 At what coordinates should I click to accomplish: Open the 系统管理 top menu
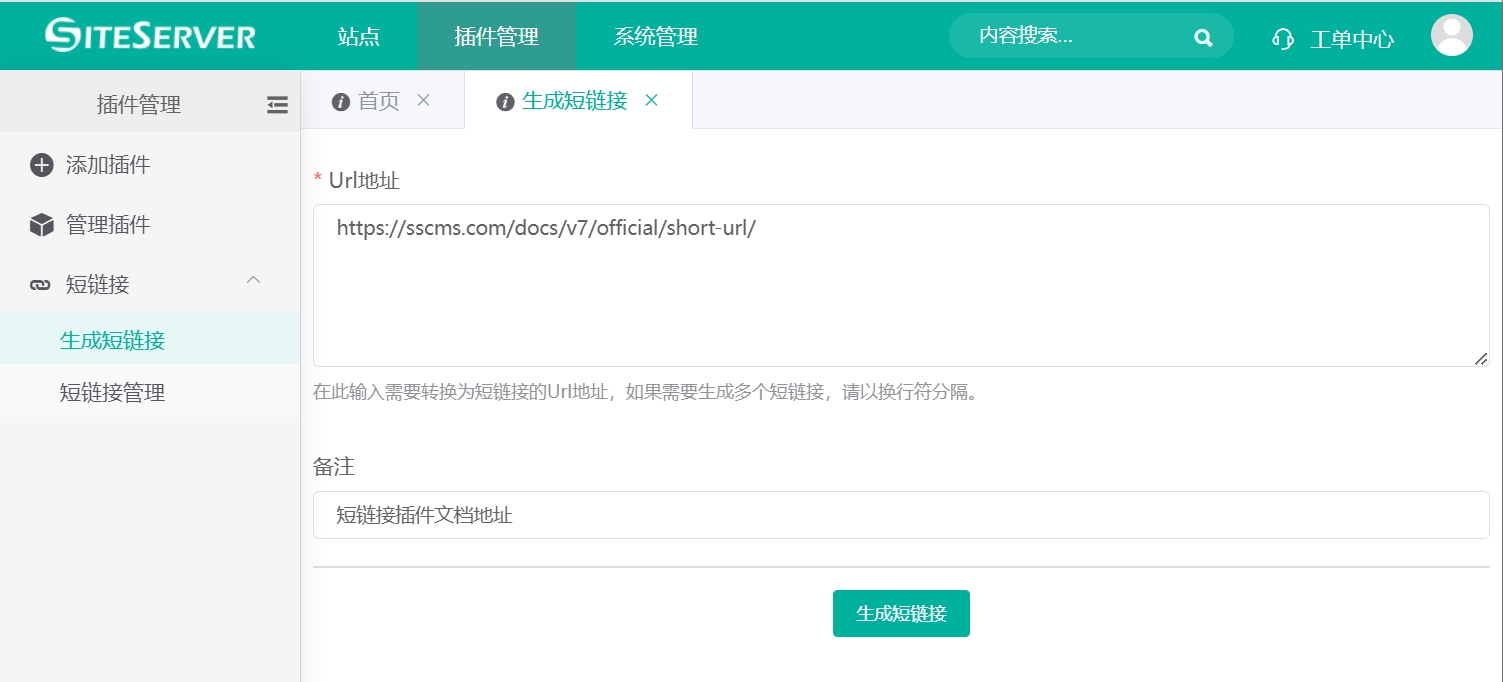(655, 37)
